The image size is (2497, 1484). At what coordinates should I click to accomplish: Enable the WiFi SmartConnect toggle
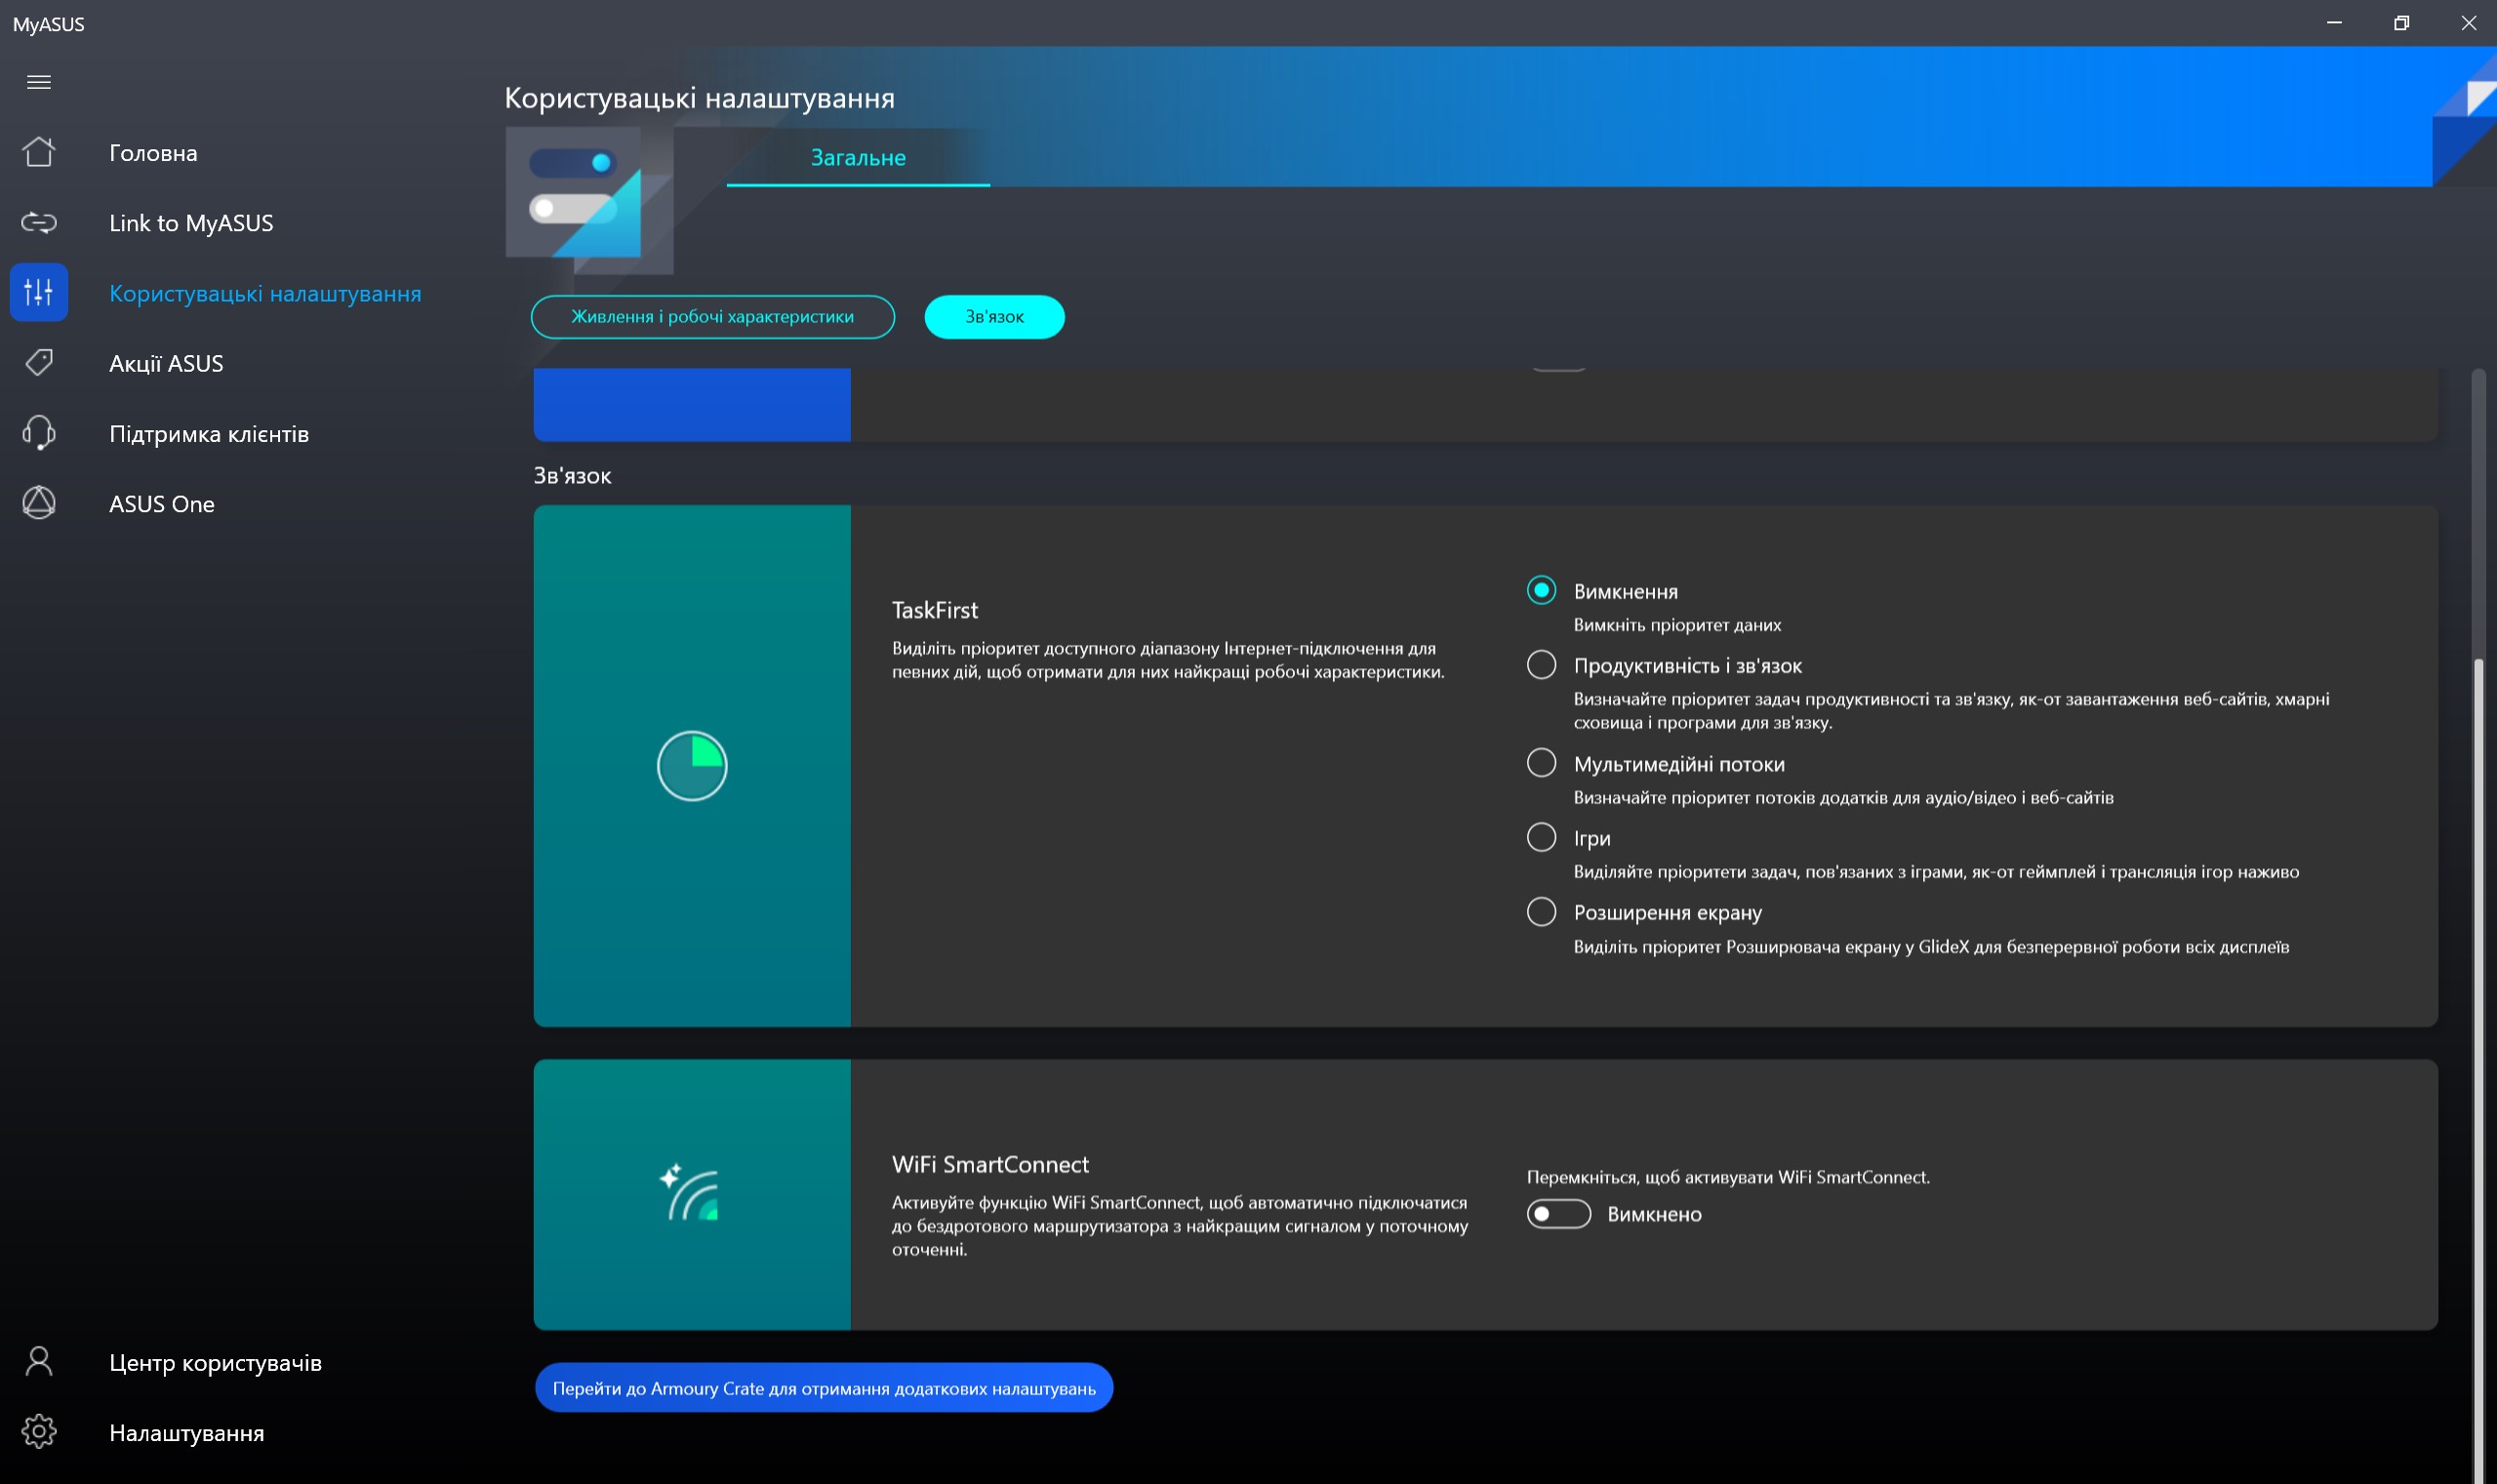(1557, 1214)
